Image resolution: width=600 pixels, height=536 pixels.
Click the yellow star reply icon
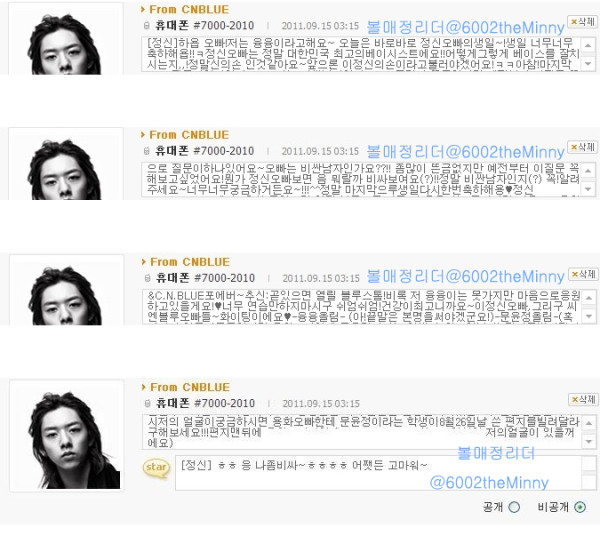[156, 468]
